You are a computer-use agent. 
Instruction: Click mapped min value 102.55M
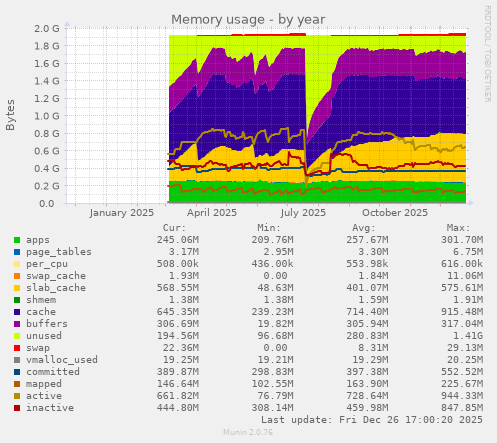[x=273, y=384]
